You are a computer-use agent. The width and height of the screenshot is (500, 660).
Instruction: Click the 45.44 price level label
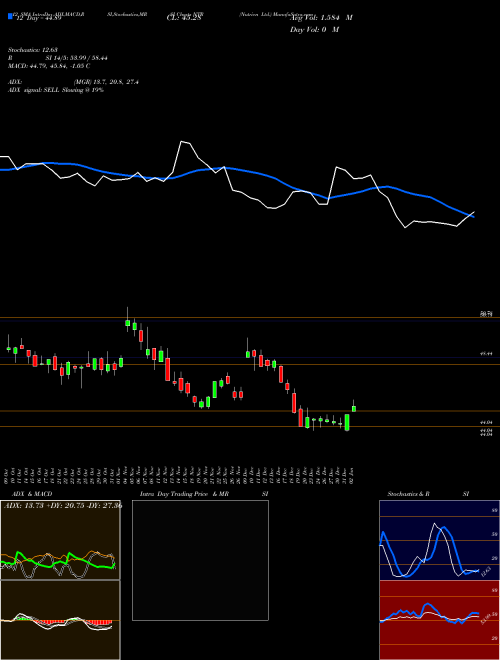click(x=487, y=354)
